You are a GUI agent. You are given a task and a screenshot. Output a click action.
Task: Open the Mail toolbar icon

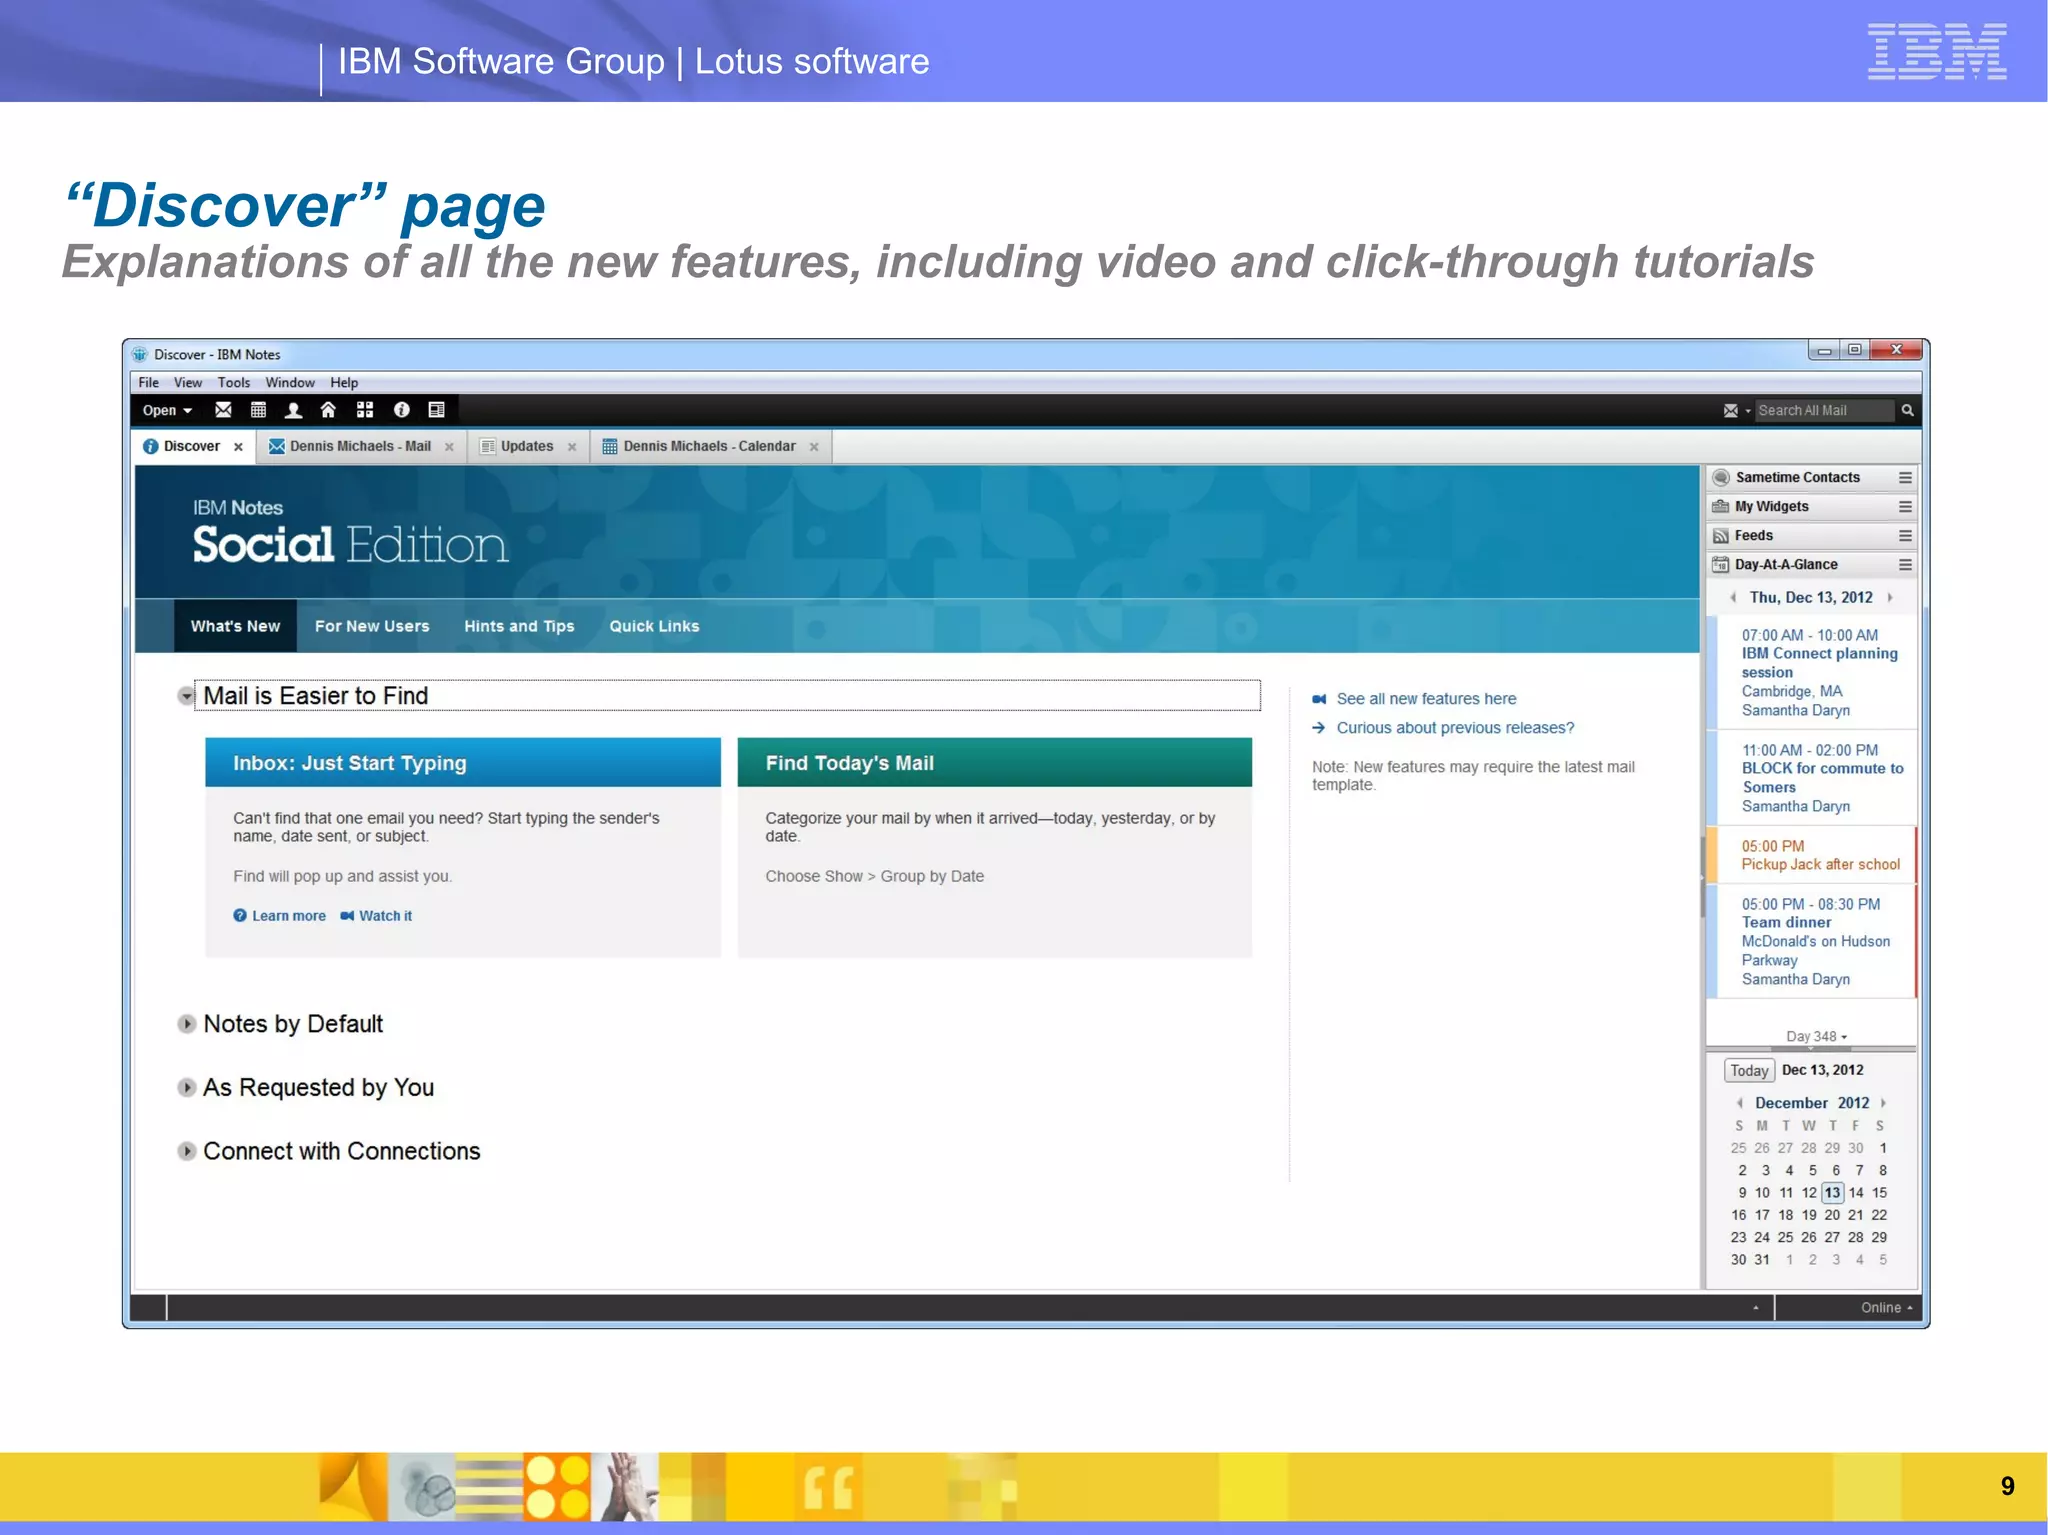(x=223, y=410)
